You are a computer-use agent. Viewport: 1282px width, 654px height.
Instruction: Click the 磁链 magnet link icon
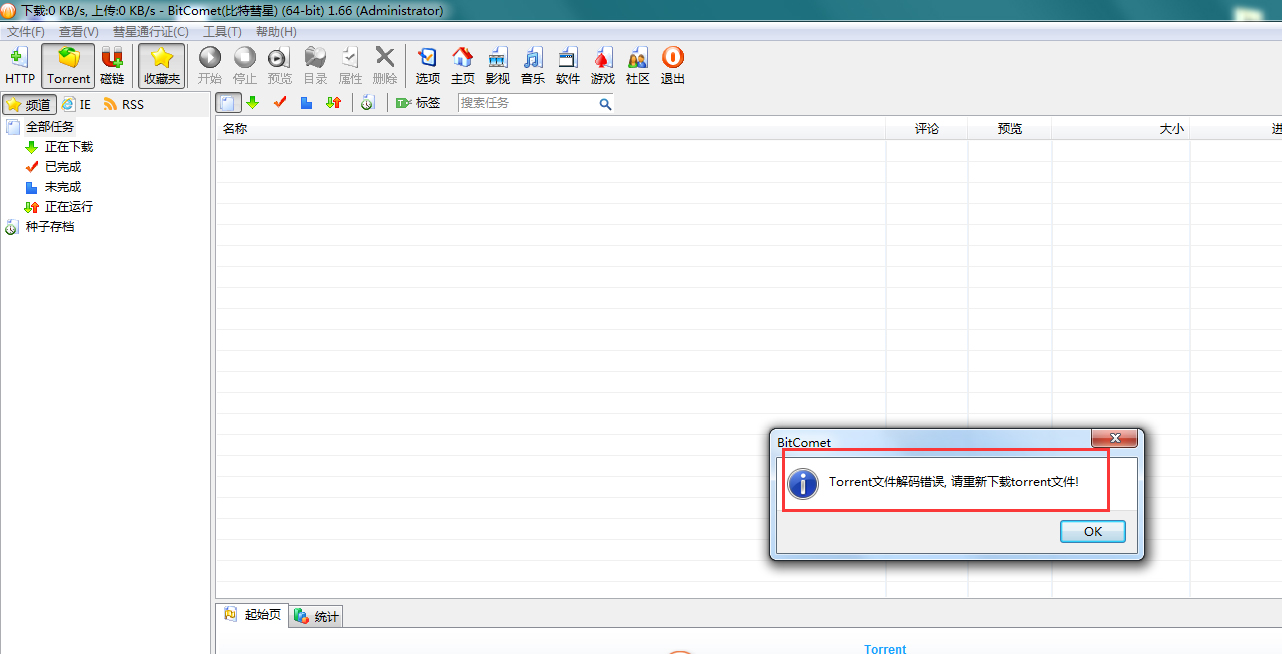(112, 65)
